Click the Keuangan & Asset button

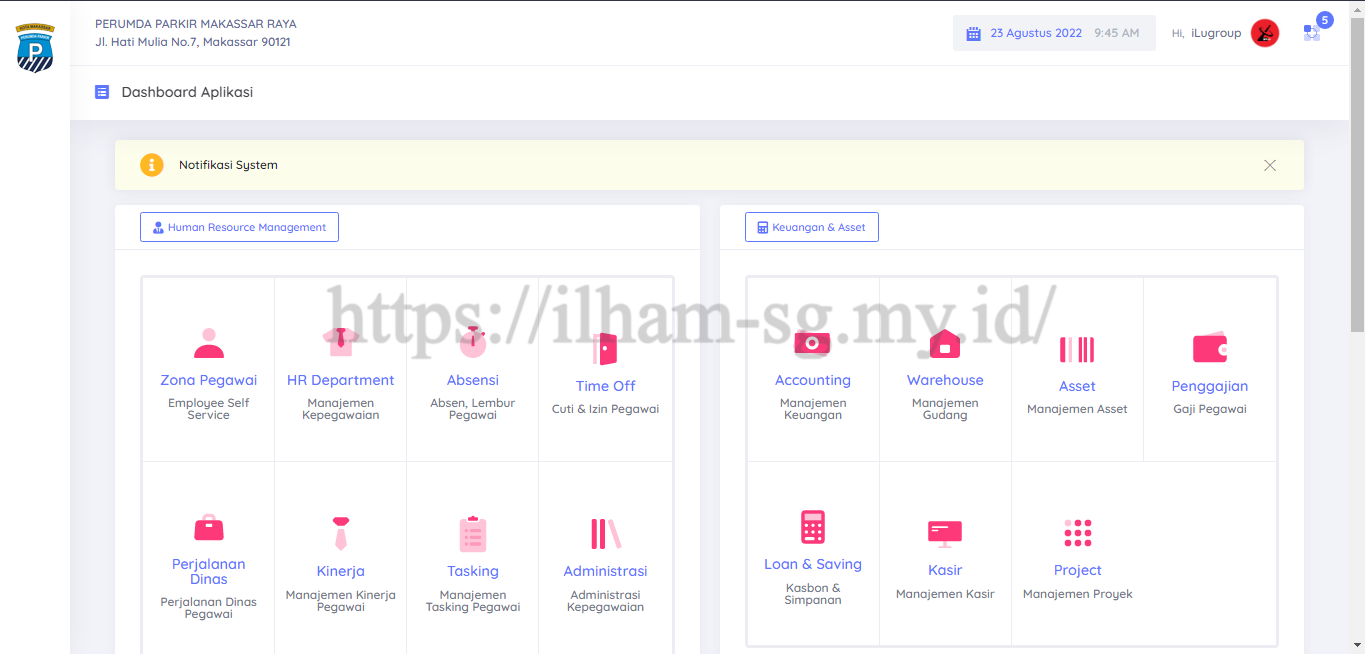811,227
